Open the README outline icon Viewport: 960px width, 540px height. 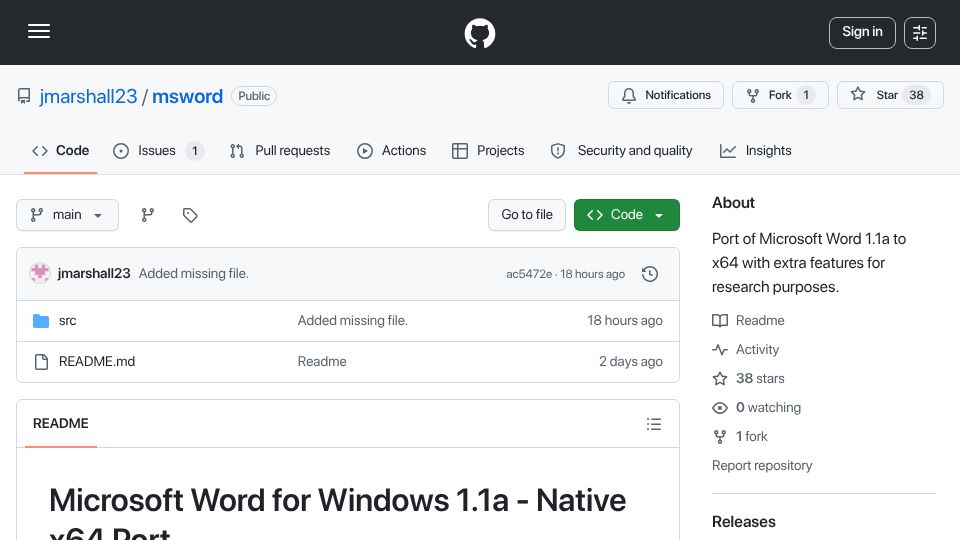[x=654, y=424]
